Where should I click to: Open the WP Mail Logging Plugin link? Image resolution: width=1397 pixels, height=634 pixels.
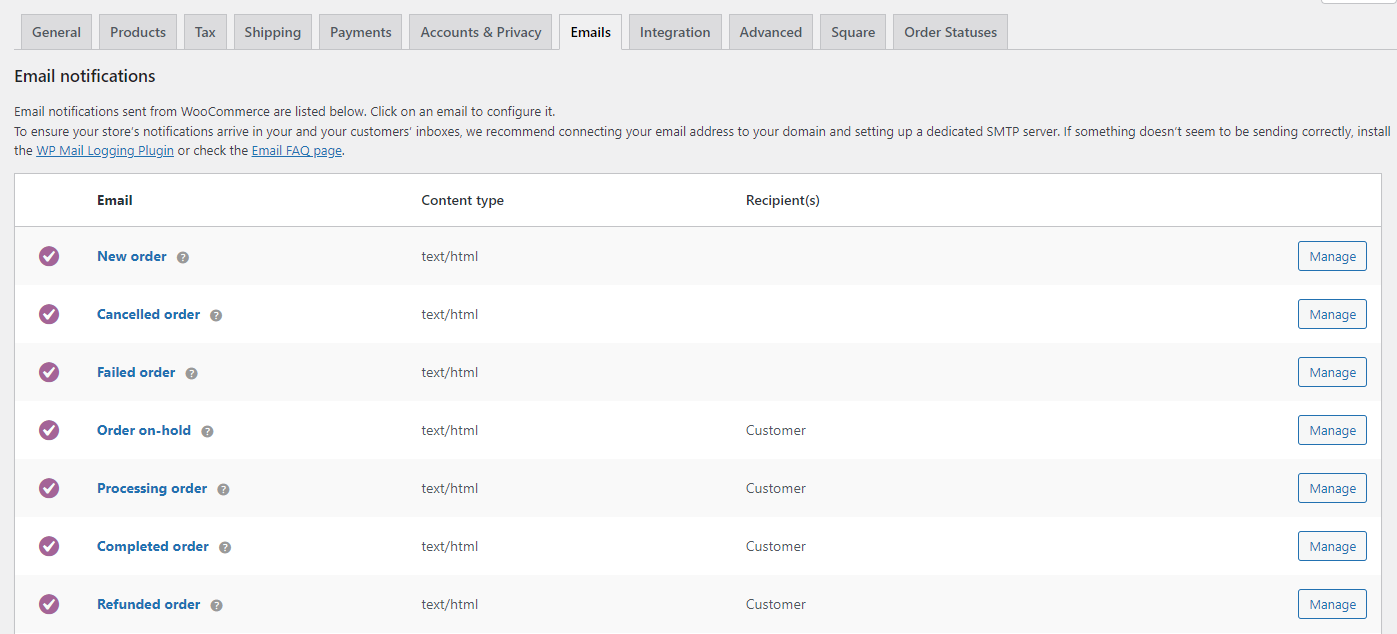click(x=105, y=150)
